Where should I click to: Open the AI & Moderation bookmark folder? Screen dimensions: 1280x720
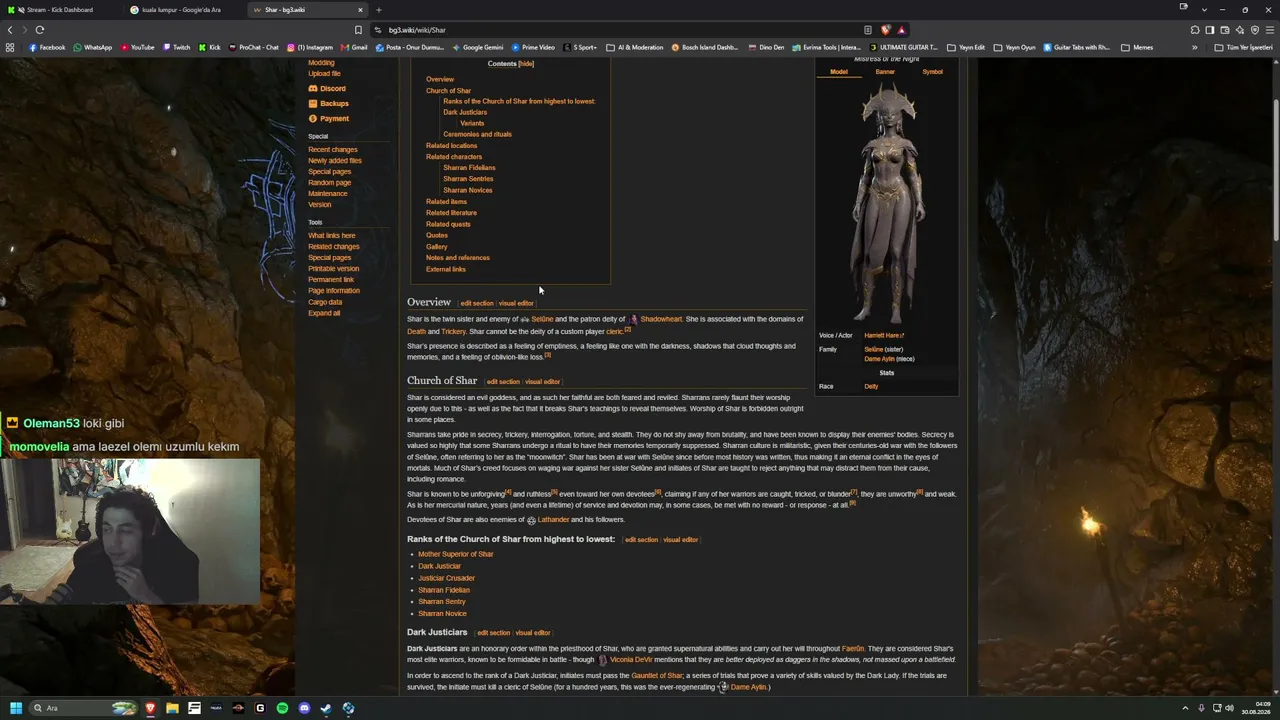634,47
